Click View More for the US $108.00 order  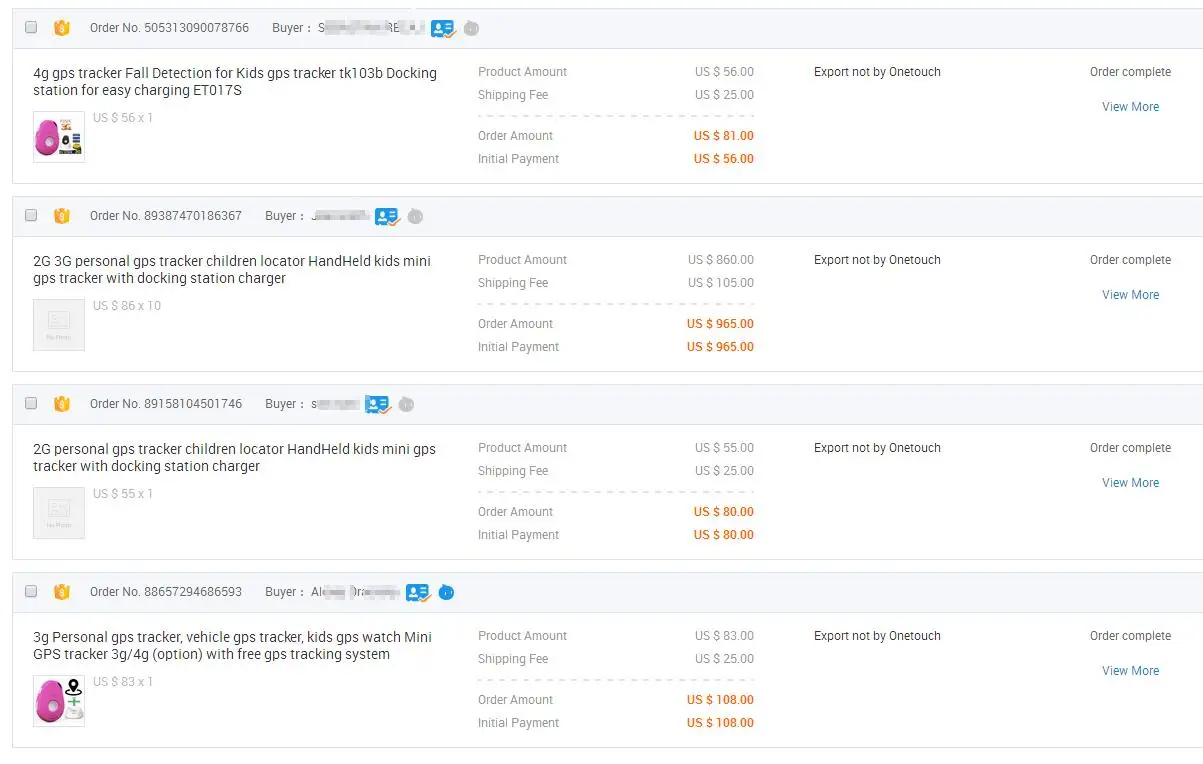tap(1130, 671)
